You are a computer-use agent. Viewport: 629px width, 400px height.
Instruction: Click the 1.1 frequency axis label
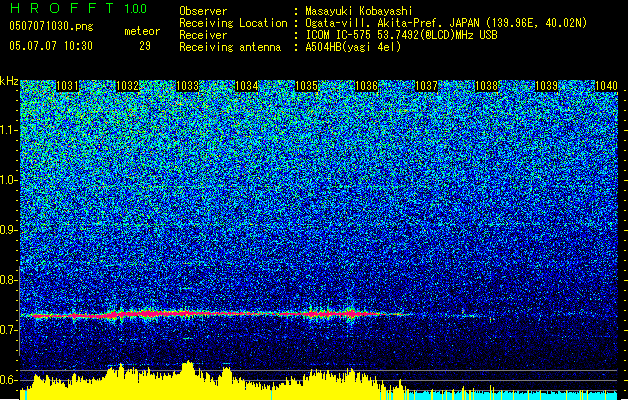click(x=9, y=130)
